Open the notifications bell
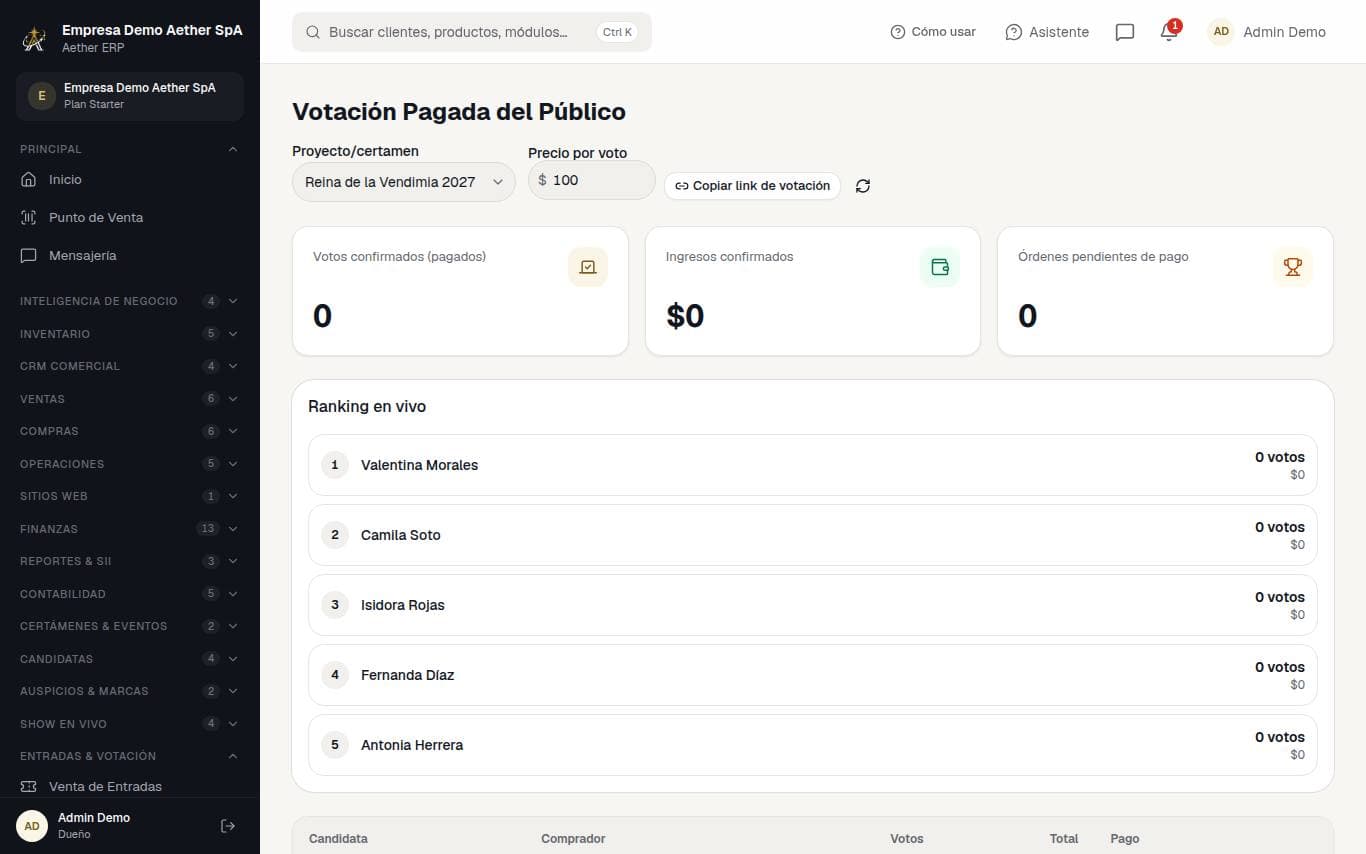This screenshot has height=854, width=1366. point(1169,32)
